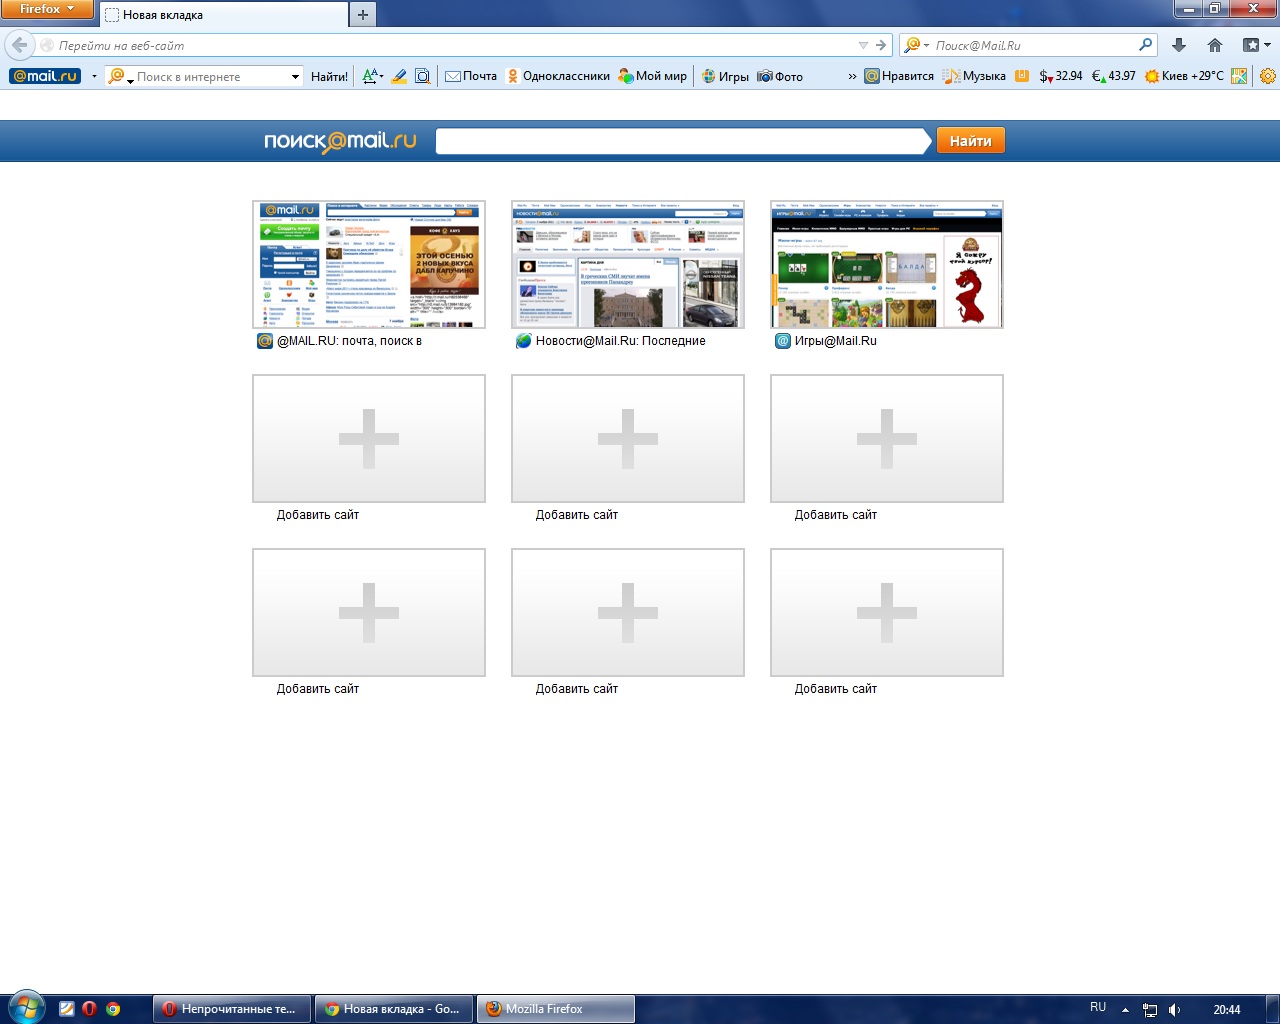
Task: Check the euro rate 43.97
Action: click(1113, 76)
